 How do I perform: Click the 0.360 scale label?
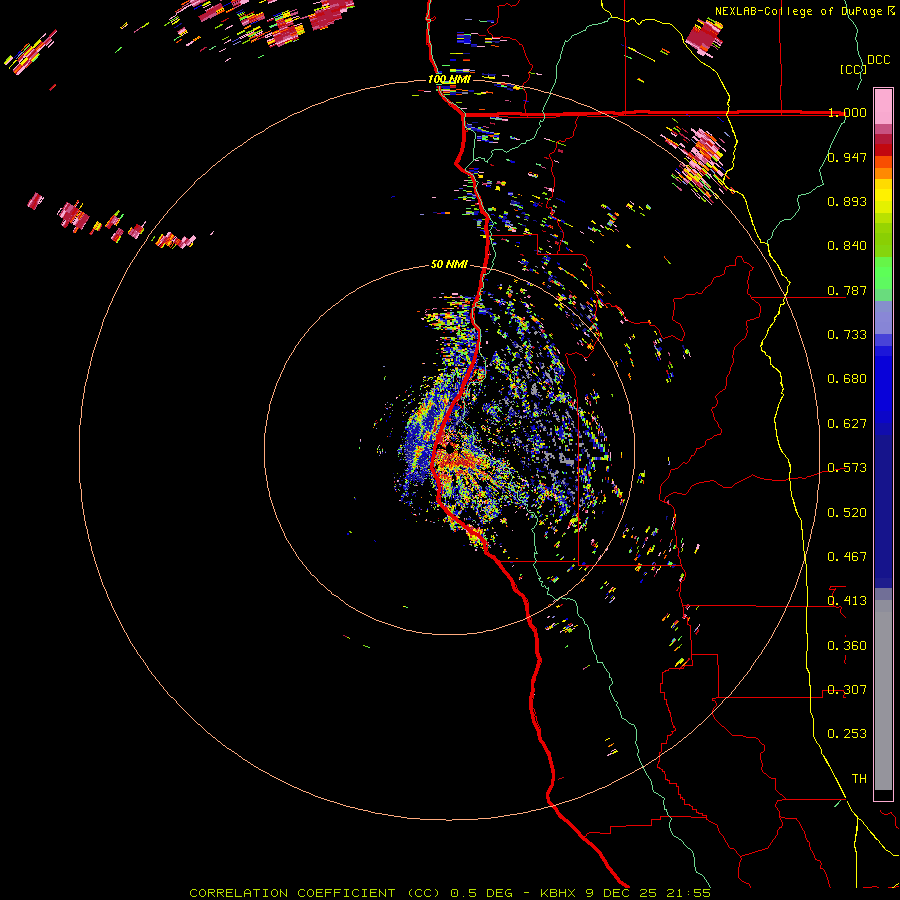tap(847, 646)
